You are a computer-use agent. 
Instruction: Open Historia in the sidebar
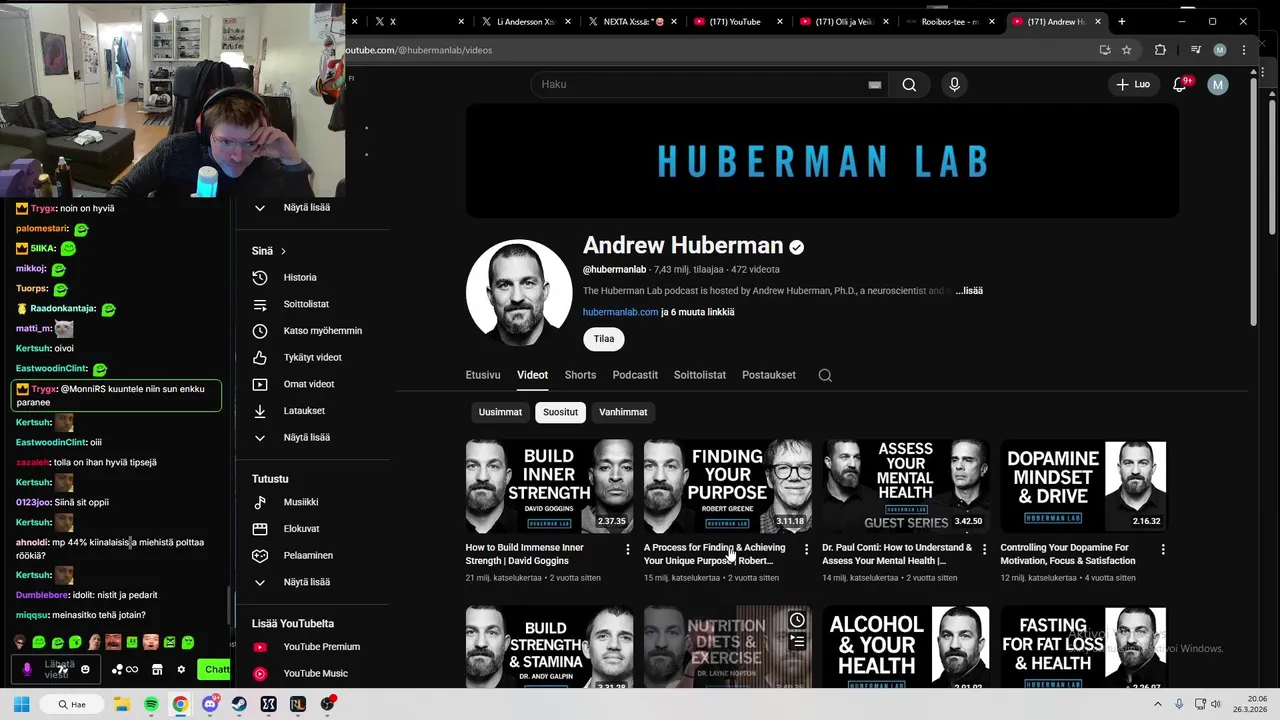pyautogui.click(x=299, y=278)
